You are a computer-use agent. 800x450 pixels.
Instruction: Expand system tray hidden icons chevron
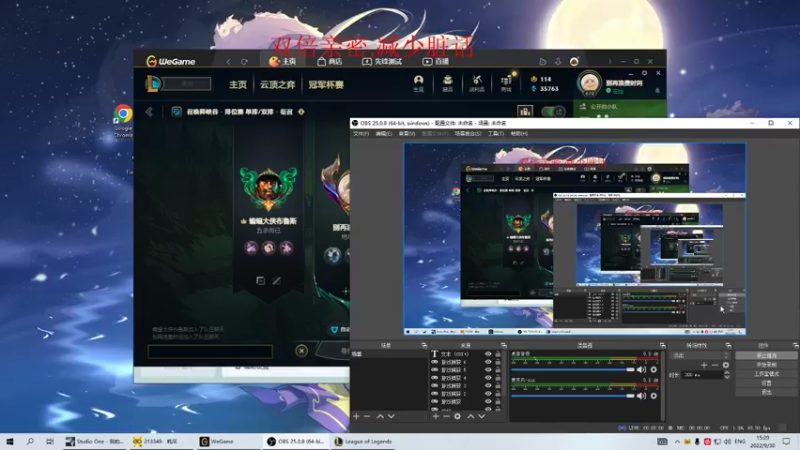click(677, 441)
